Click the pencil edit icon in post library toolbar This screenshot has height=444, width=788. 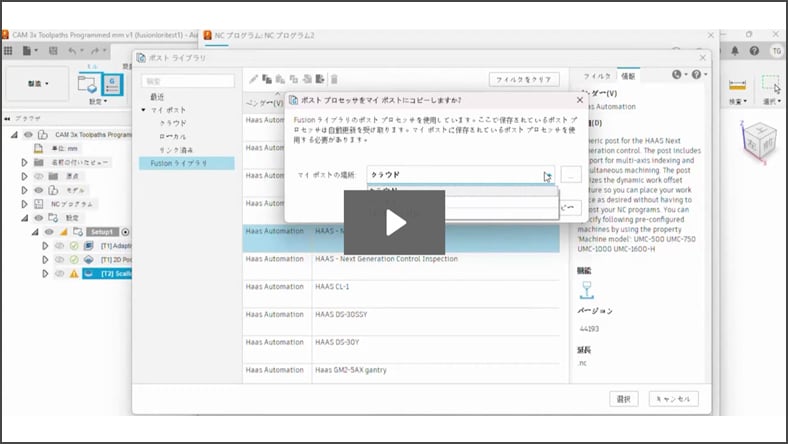pyautogui.click(x=254, y=79)
